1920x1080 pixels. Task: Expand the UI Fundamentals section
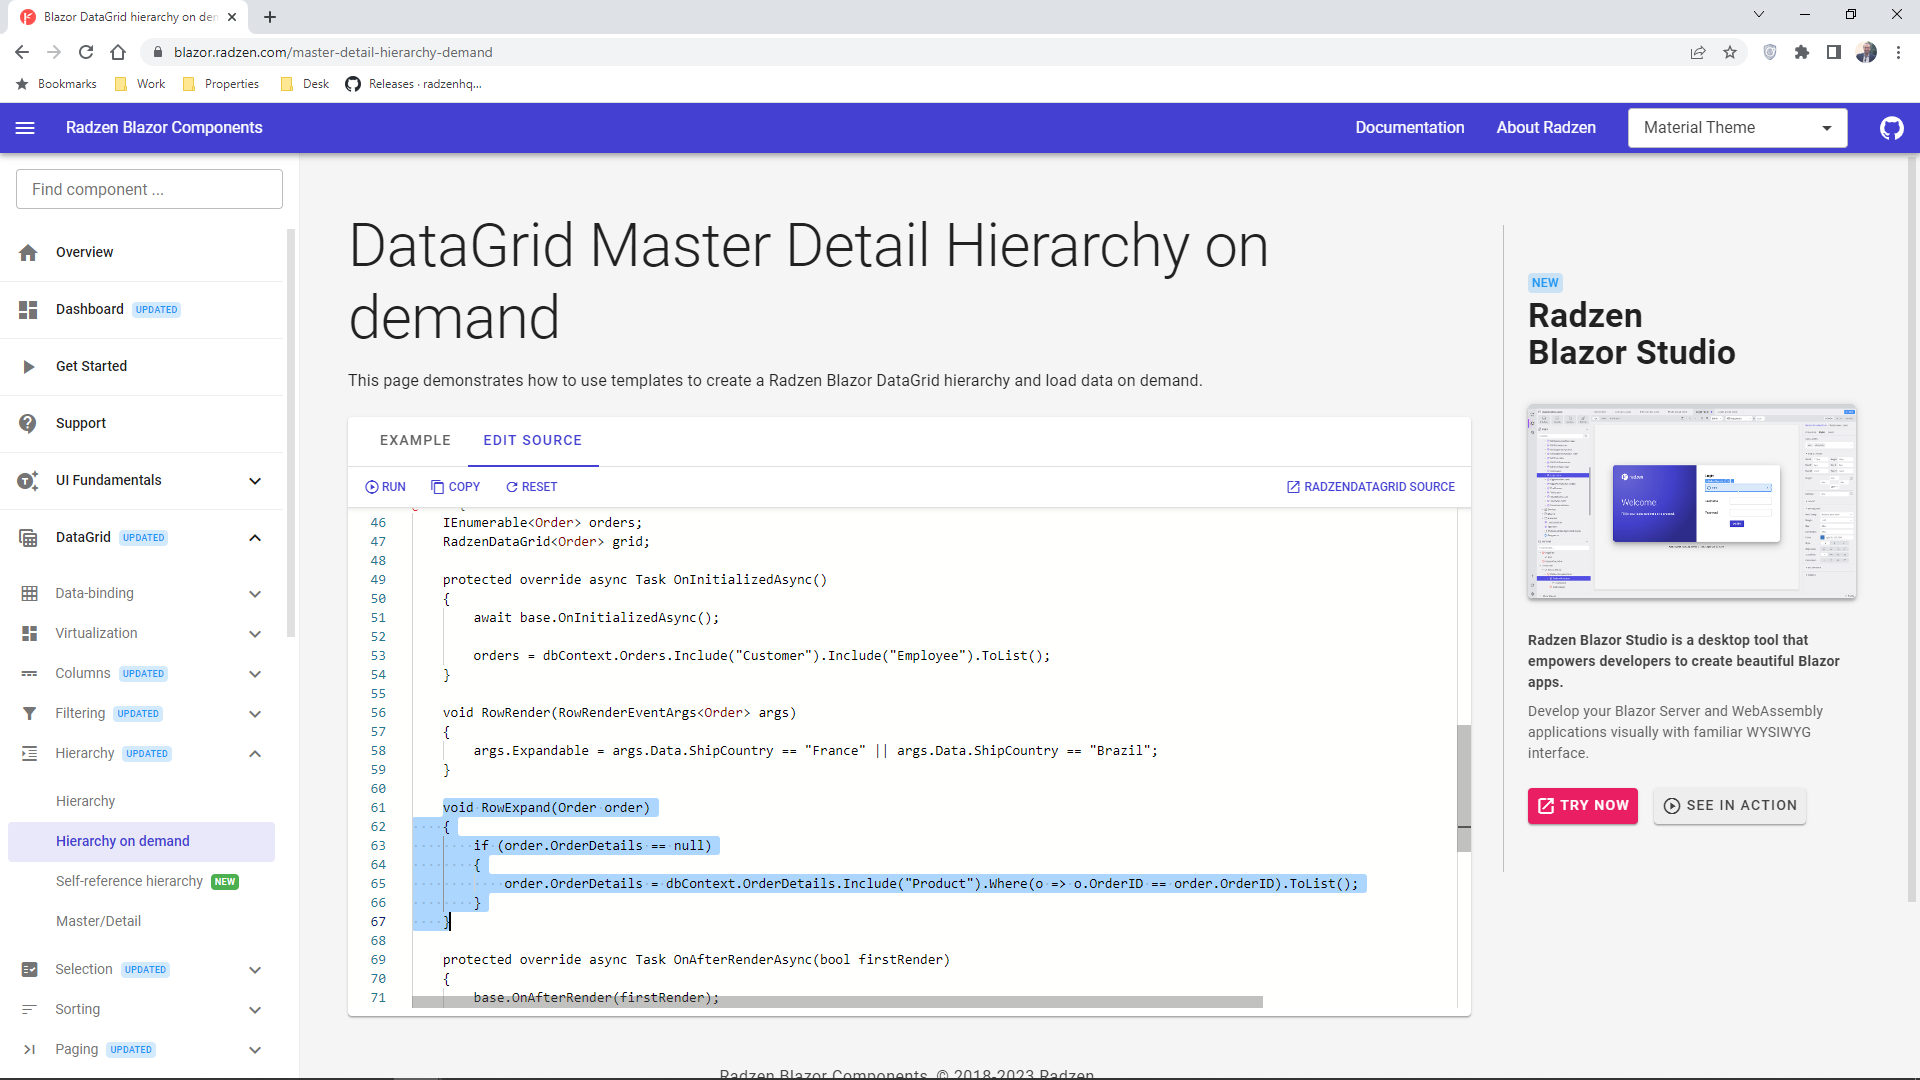(255, 481)
